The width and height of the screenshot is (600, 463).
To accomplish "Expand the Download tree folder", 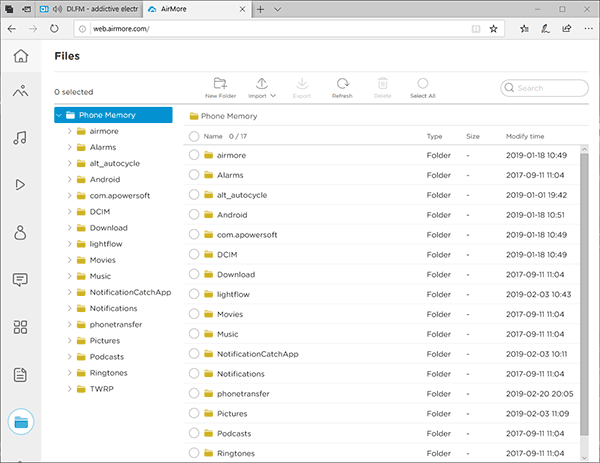I will [x=69, y=228].
